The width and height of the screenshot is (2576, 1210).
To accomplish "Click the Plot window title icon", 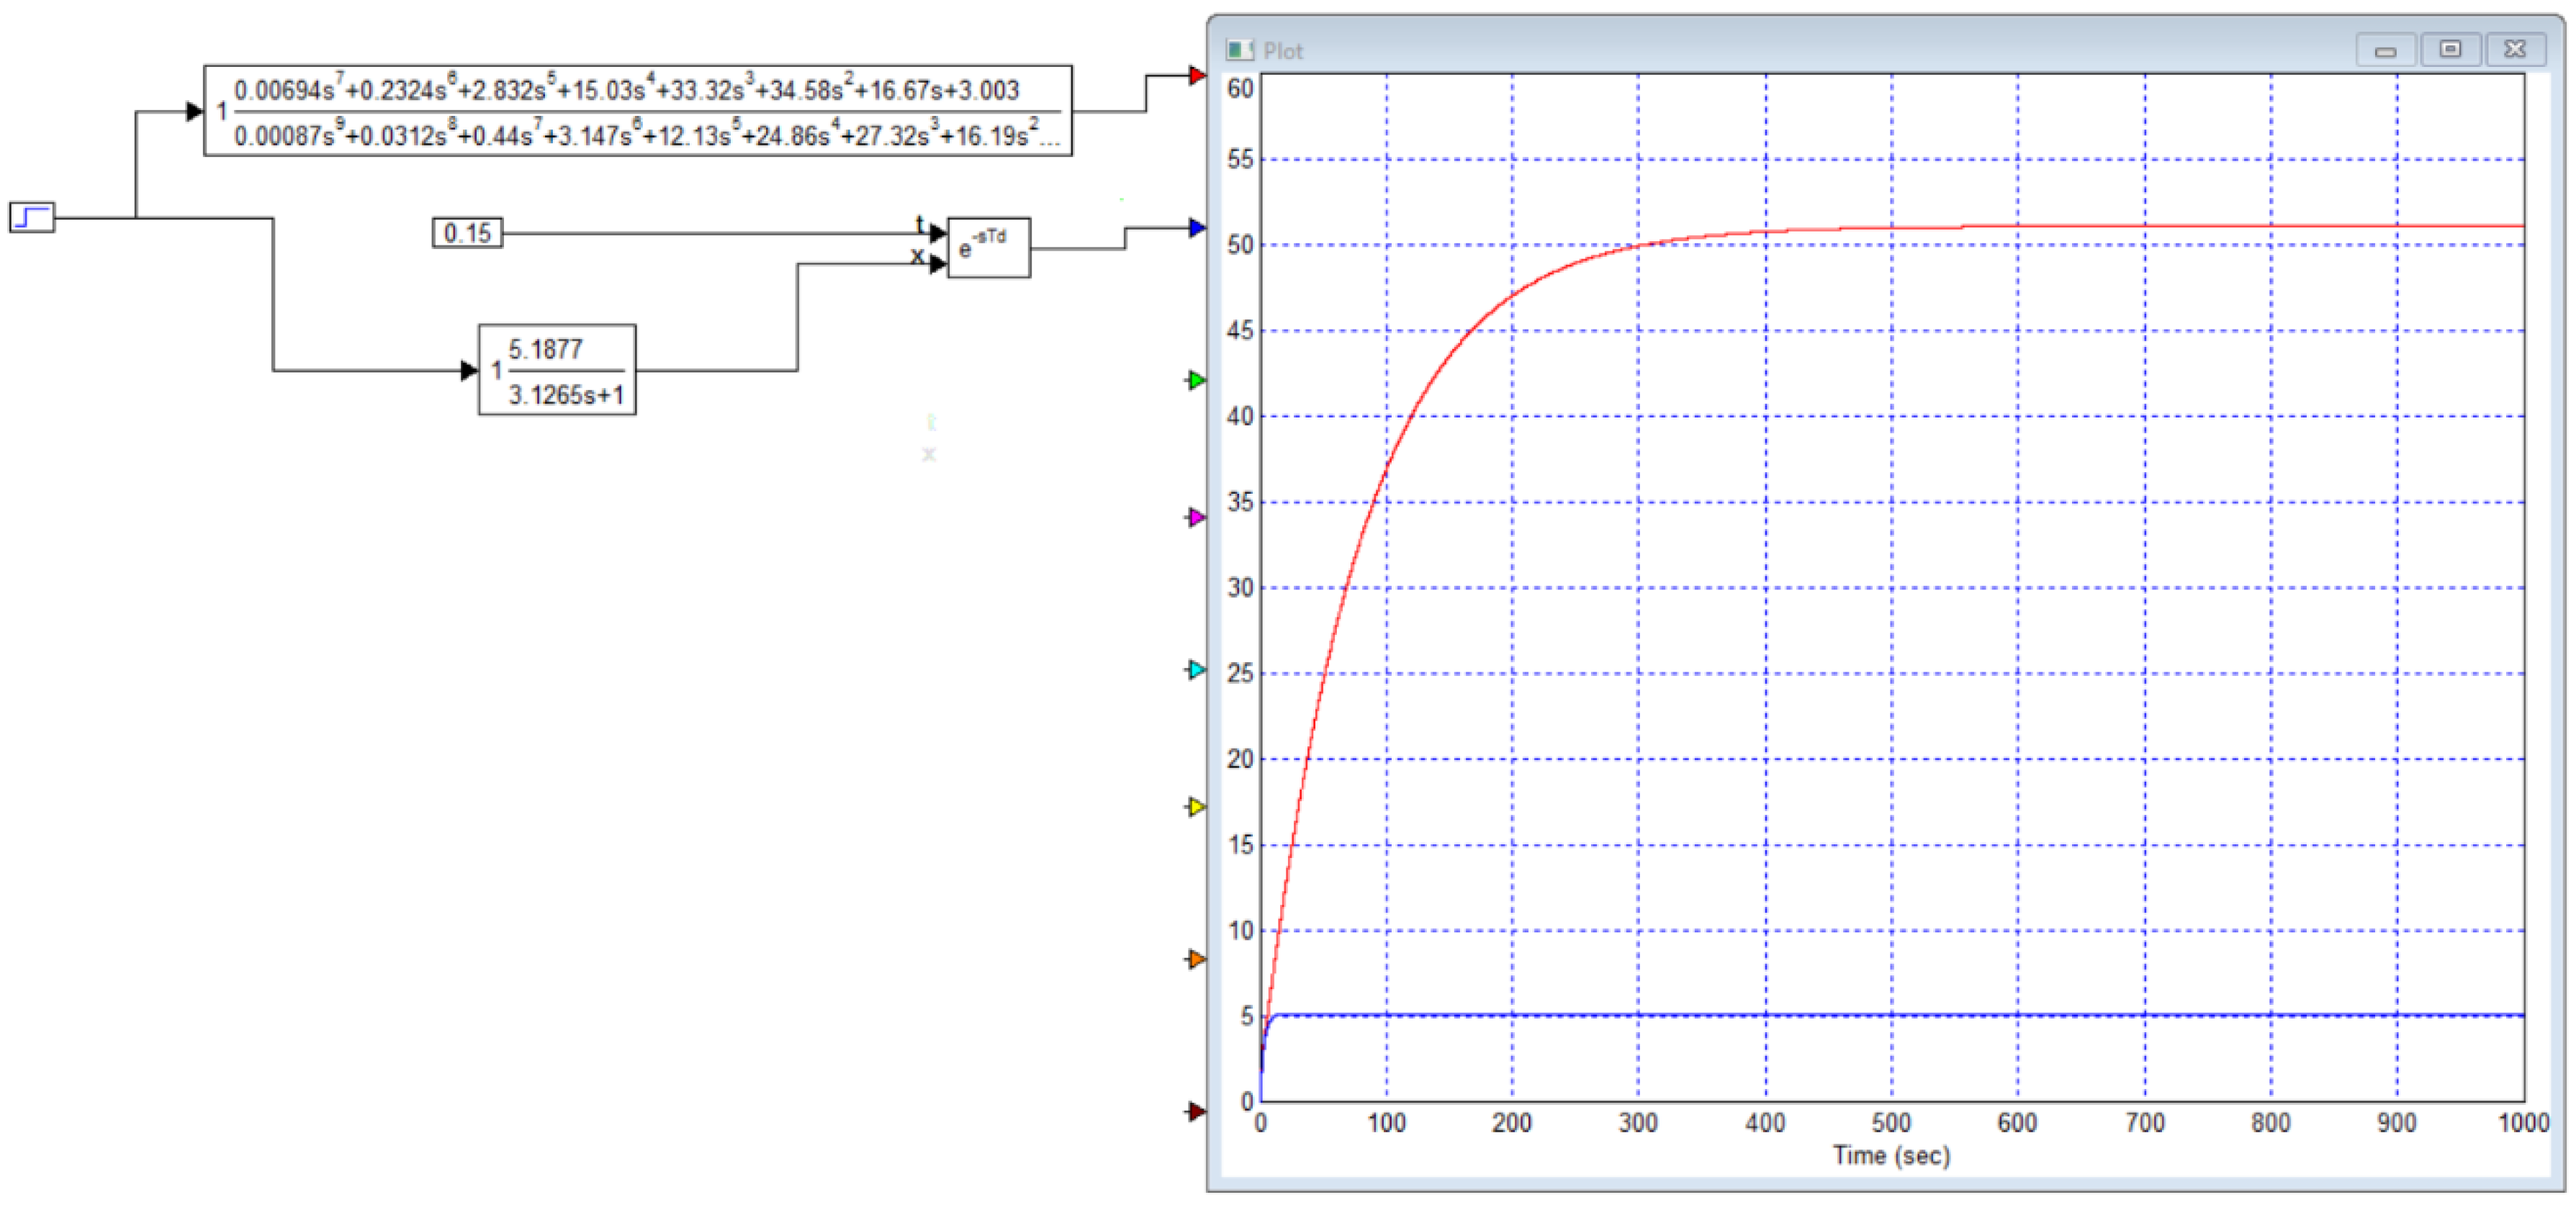I will click(1240, 50).
